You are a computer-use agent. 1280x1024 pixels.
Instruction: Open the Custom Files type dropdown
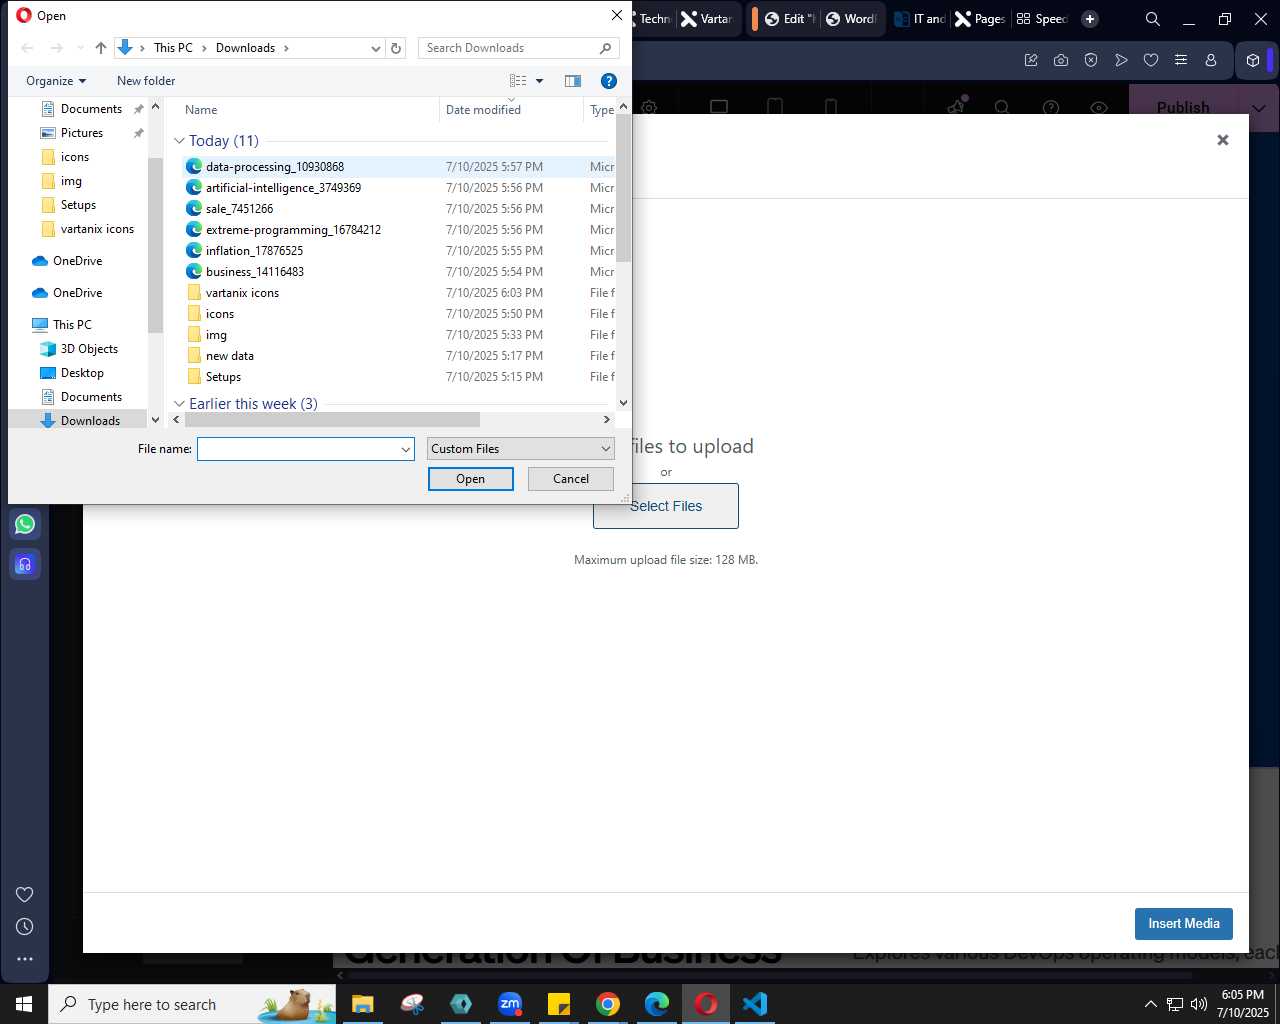coord(521,449)
